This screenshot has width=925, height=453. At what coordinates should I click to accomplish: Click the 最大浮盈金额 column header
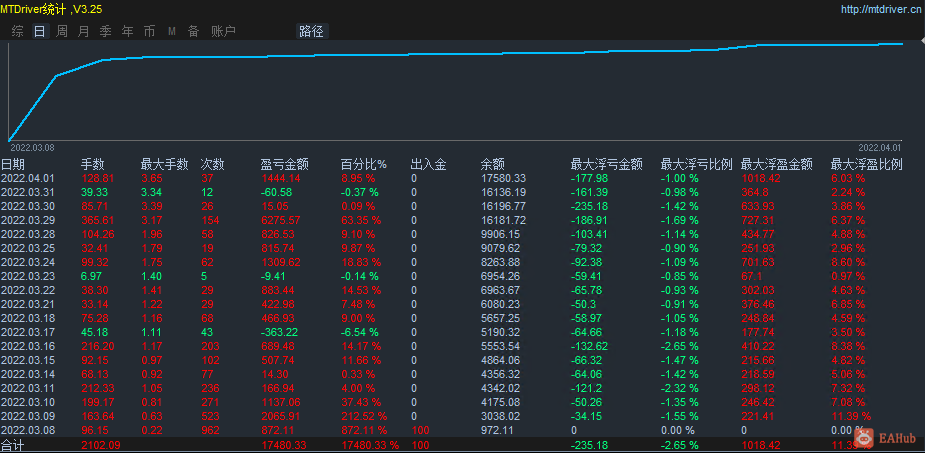point(776,165)
